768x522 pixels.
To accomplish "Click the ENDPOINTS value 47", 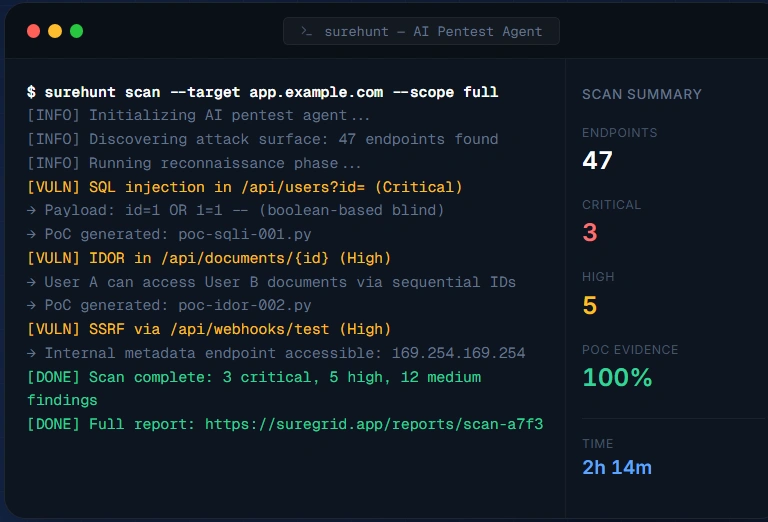I will click(x=598, y=160).
